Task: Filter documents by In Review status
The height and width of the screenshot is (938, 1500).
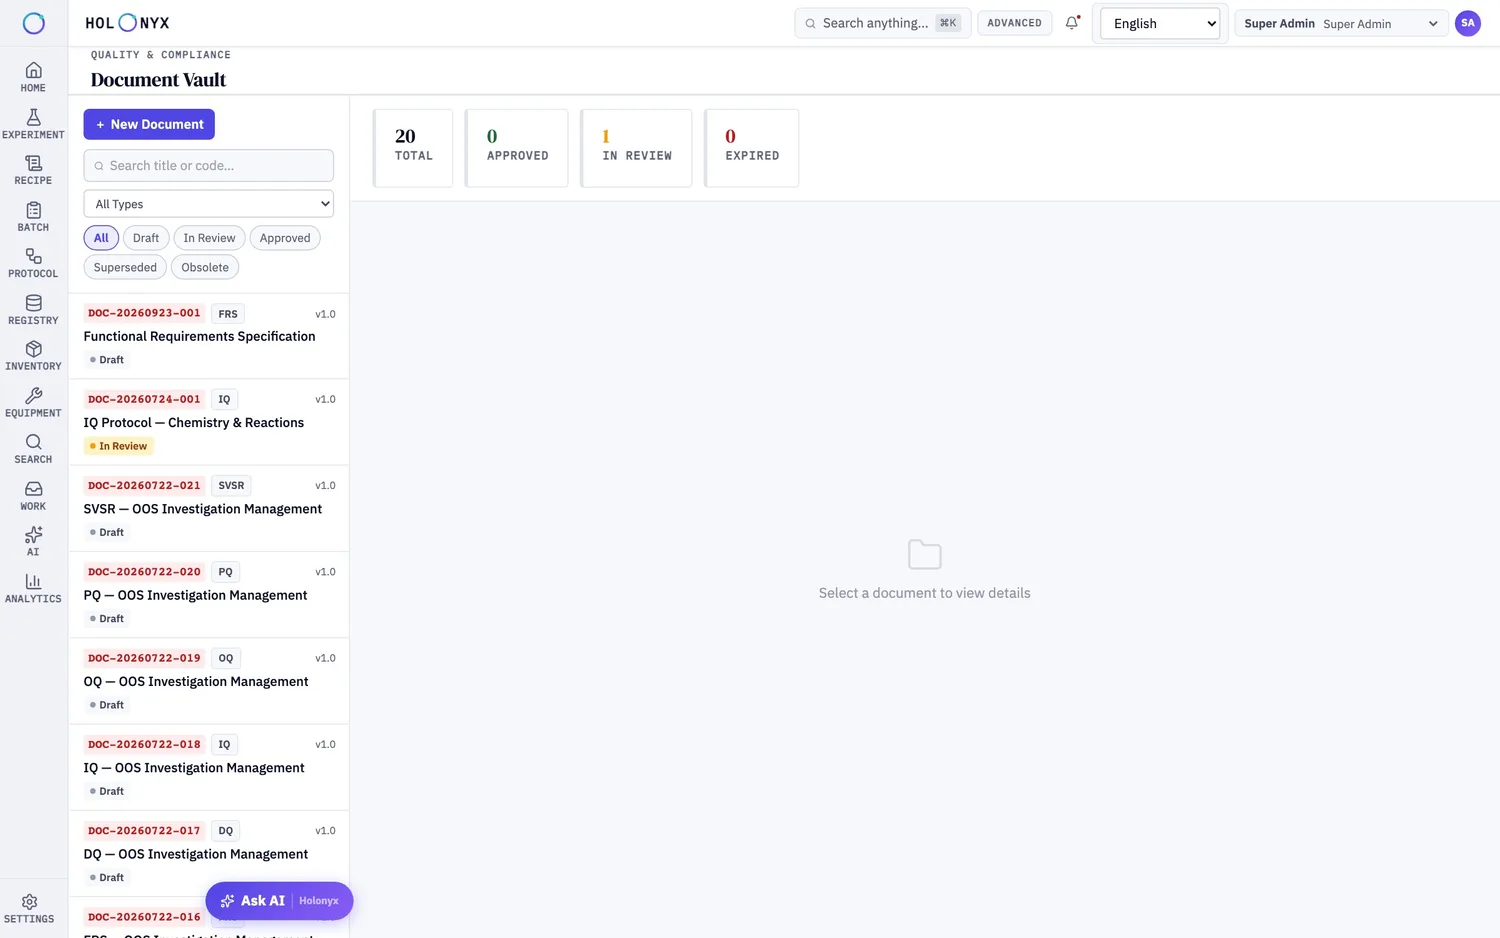Action: pos(209,238)
